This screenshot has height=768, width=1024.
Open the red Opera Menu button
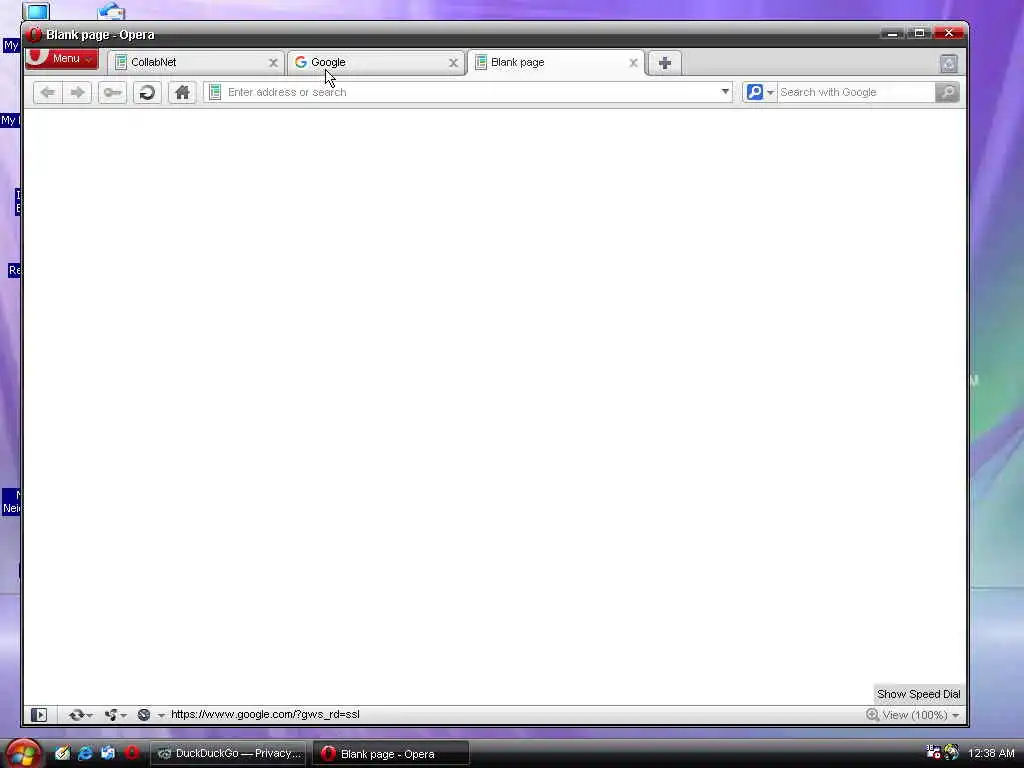pyautogui.click(x=63, y=59)
